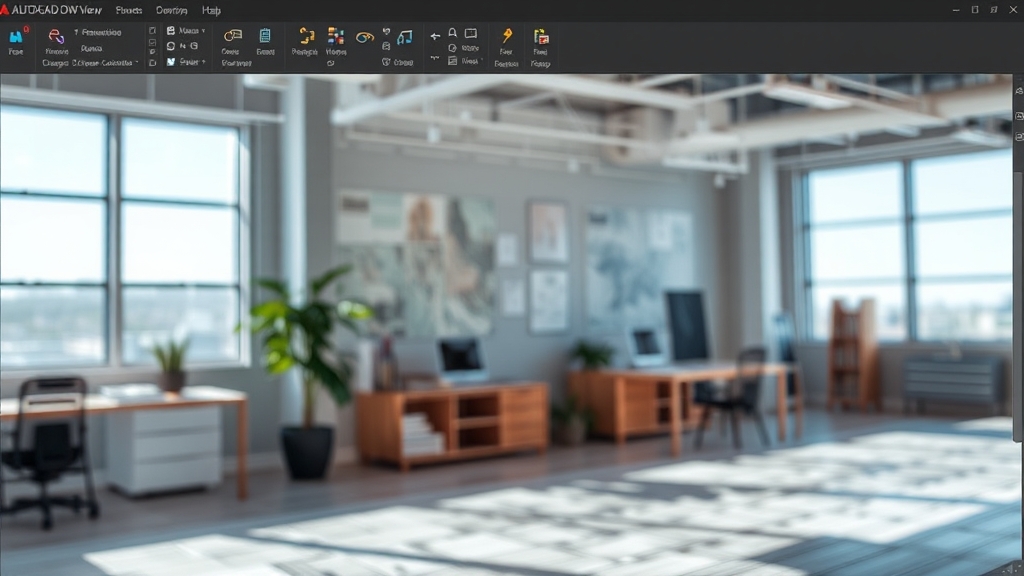This screenshot has height=576, width=1024.
Task: Click the small database cylinder icon
Action: tap(386, 46)
